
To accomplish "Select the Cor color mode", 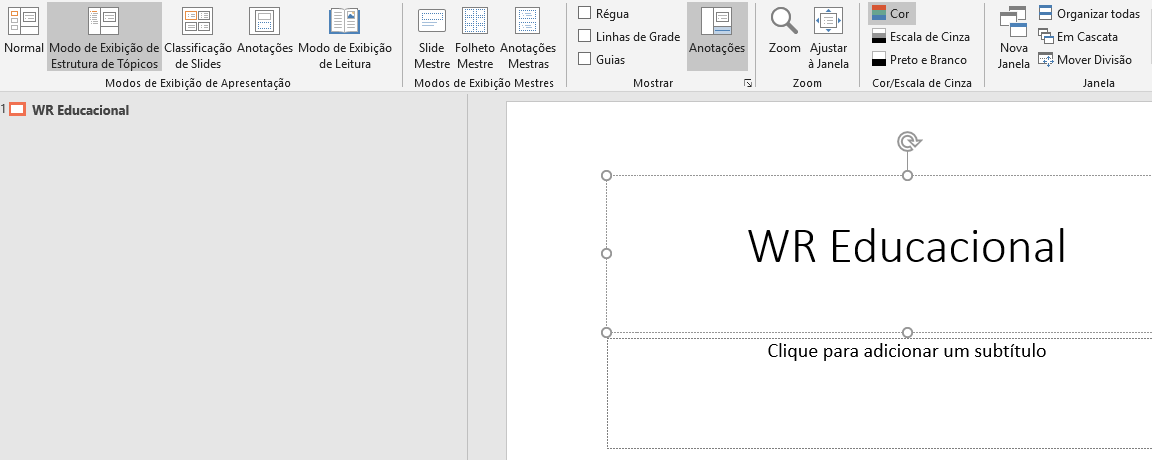I will (x=890, y=13).
